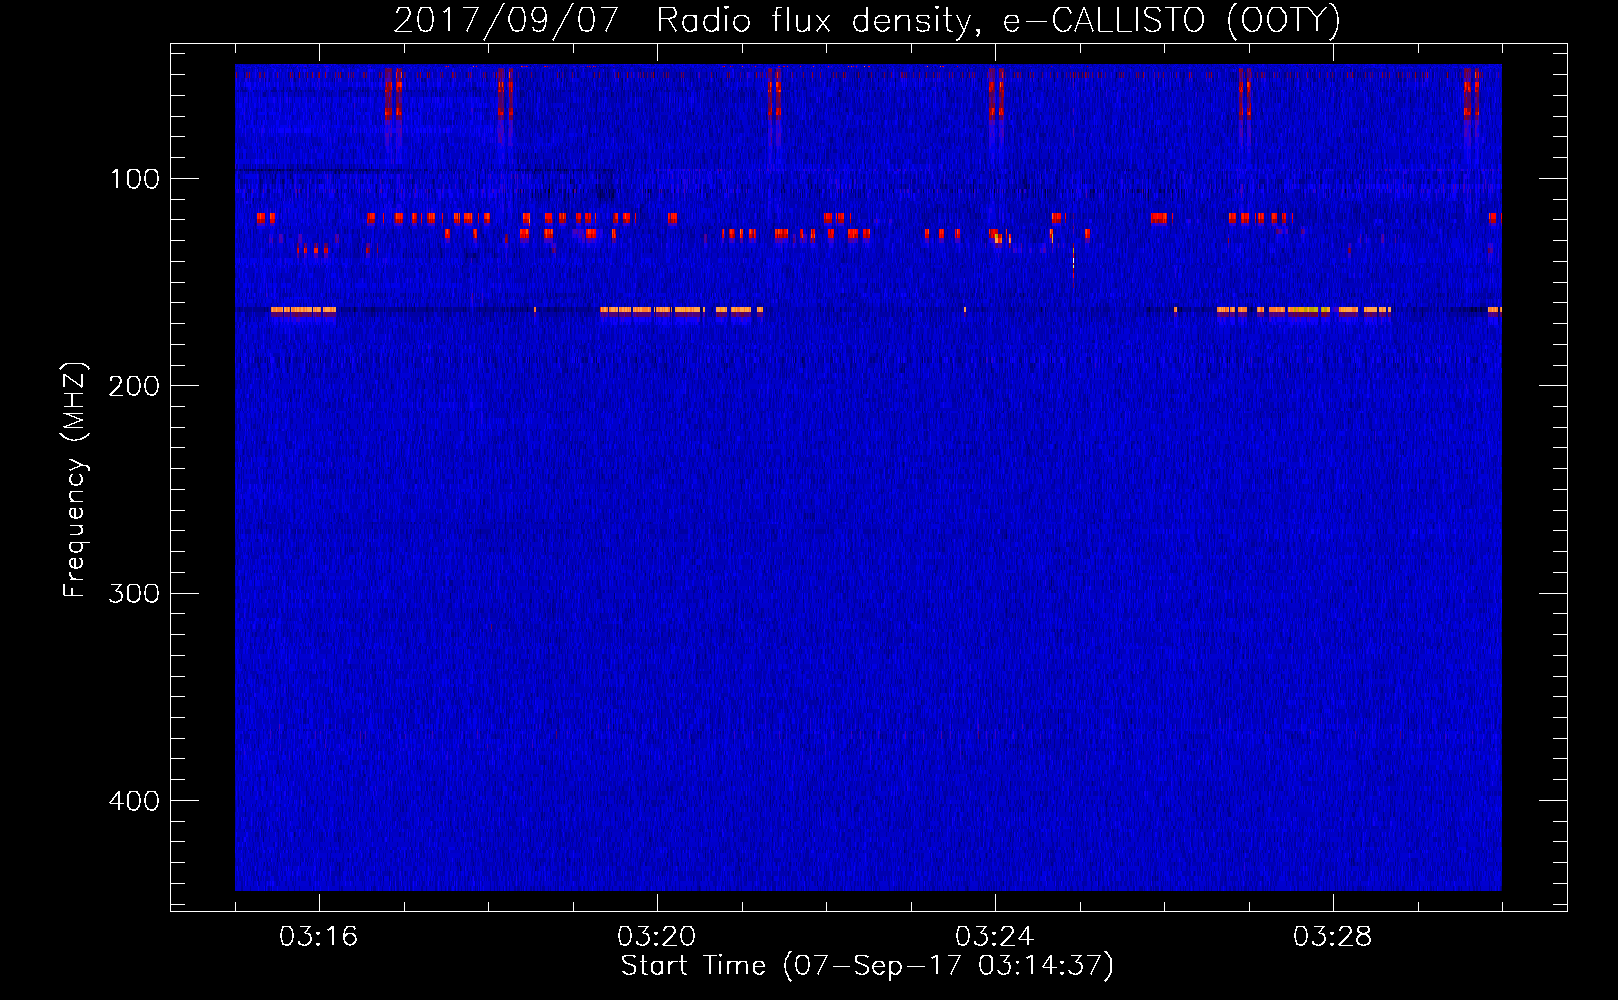
Task: Click the 300 frequency tick label
Action: (135, 593)
